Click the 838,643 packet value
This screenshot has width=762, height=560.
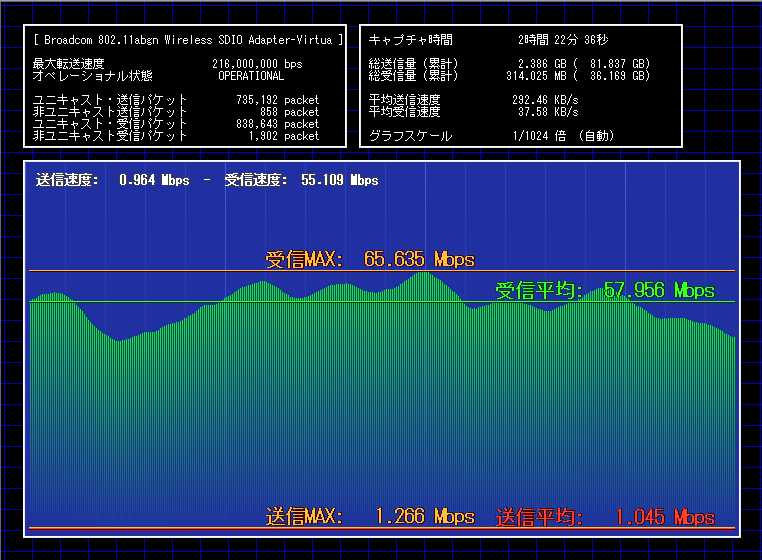point(277,124)
